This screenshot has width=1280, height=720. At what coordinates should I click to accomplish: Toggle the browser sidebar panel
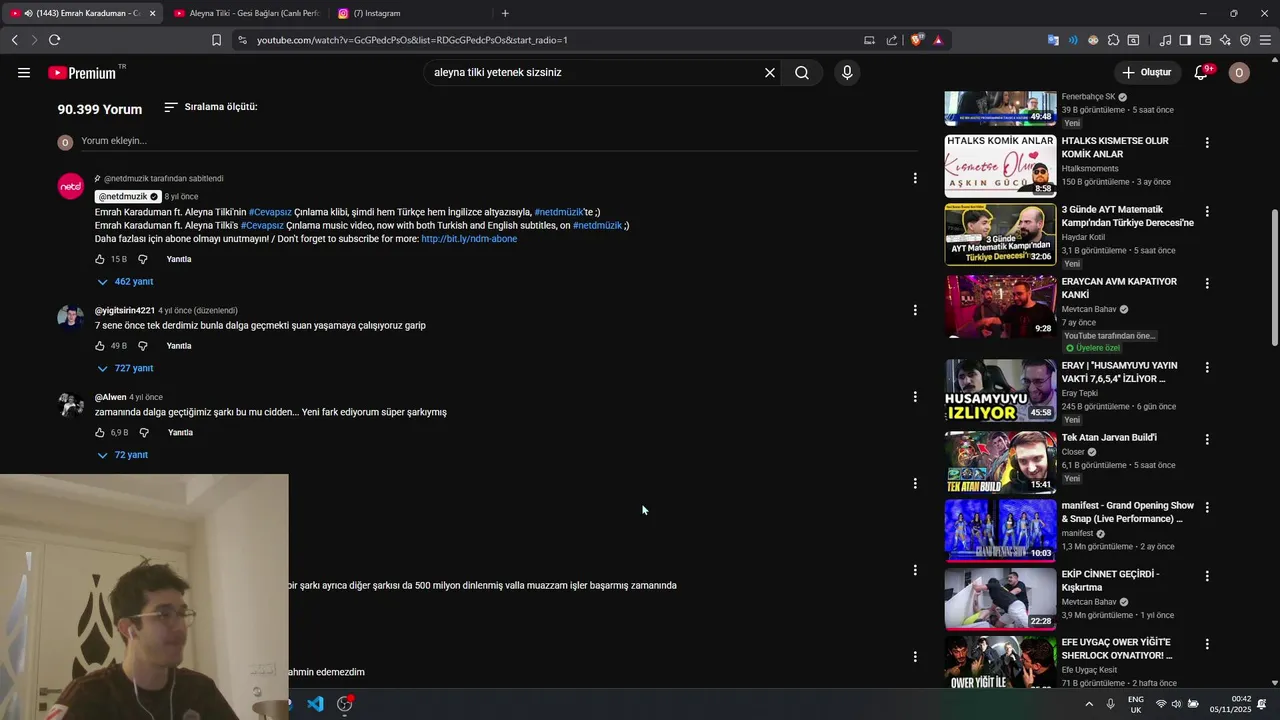(x=1185, y=40)
